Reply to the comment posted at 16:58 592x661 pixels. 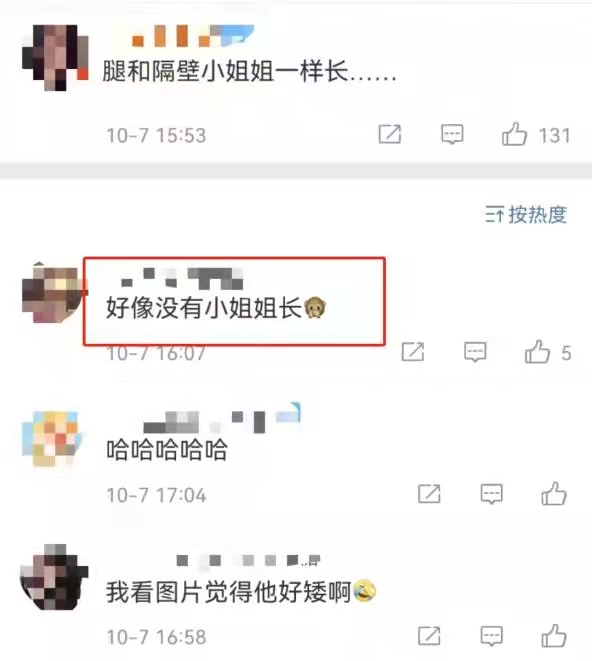click(492, 636)
